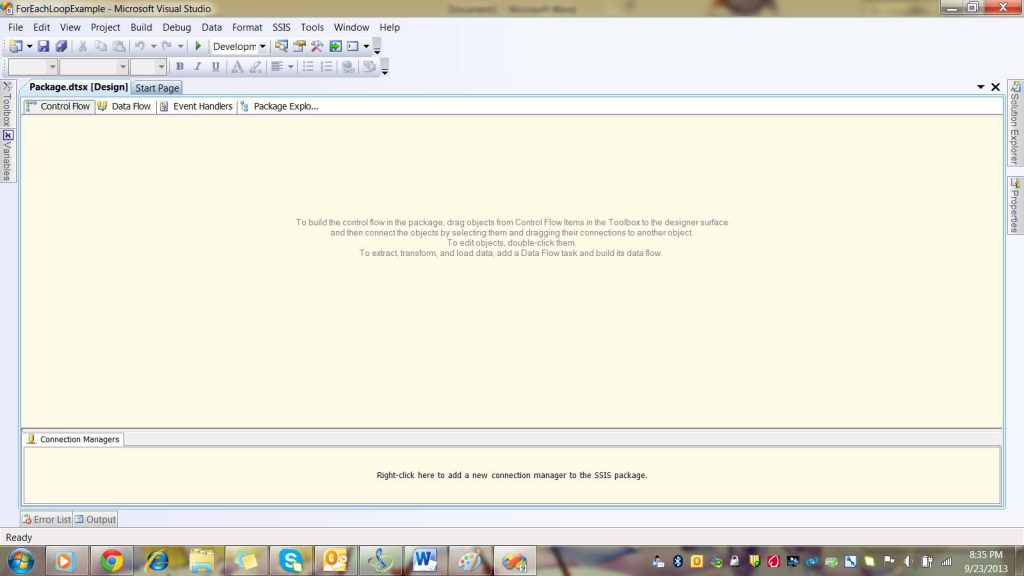Viewport: 1024px width, 576px height.
Task: Open the Toolbox toolbar icon with hammer and wrench
Action: point(317,46)
